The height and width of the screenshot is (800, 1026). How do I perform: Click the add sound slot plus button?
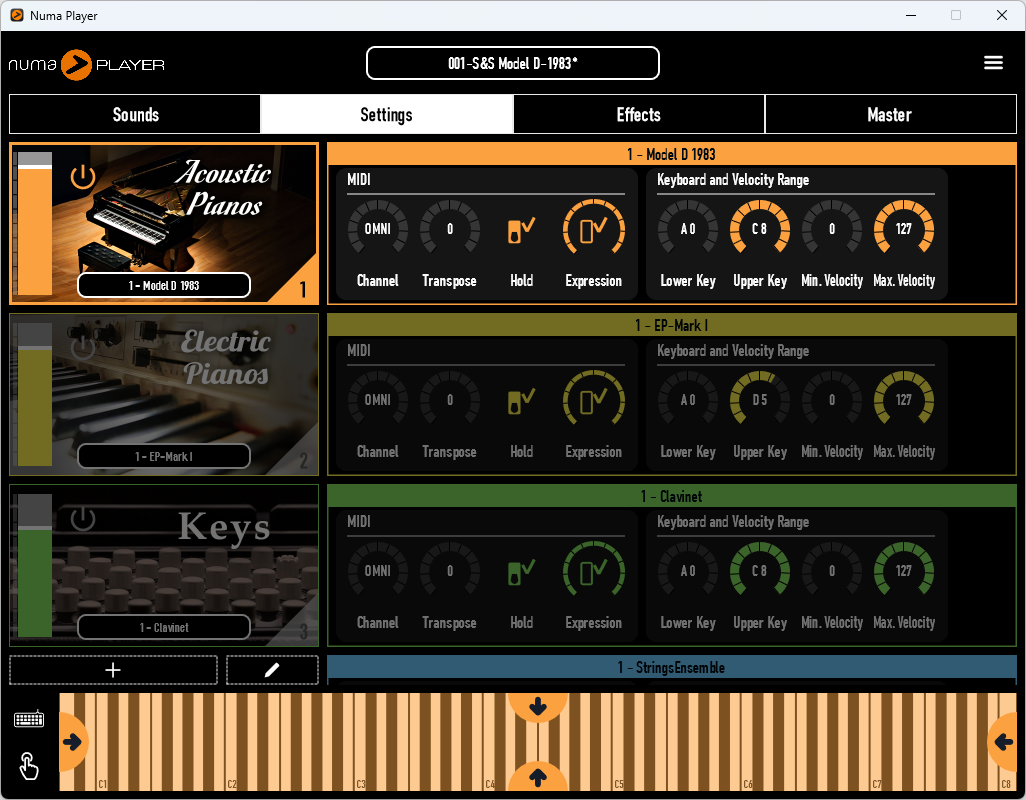(113, 670)
